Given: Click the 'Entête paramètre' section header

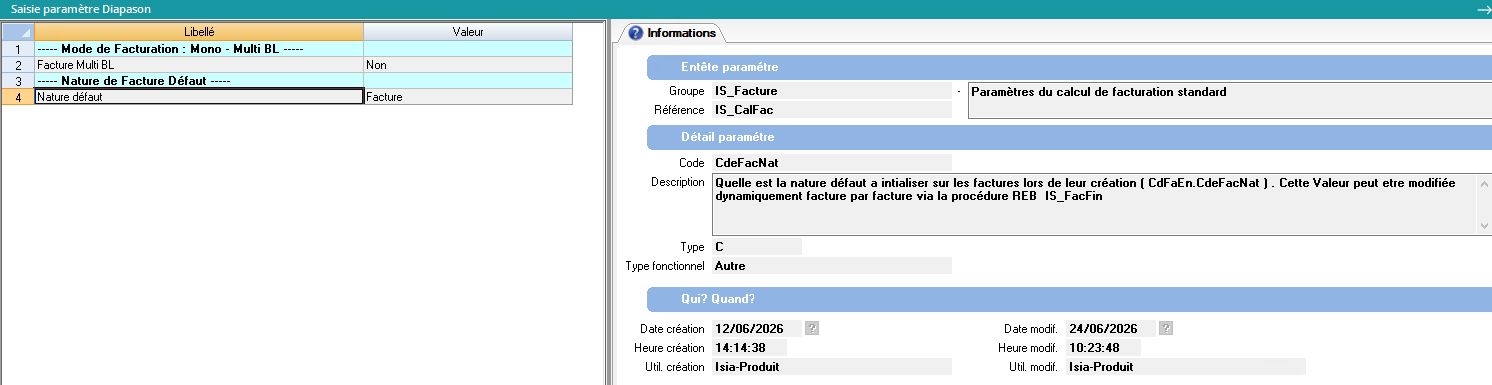Looking at the screenshot, I should pyautogui.click(x=1069, y=67).
